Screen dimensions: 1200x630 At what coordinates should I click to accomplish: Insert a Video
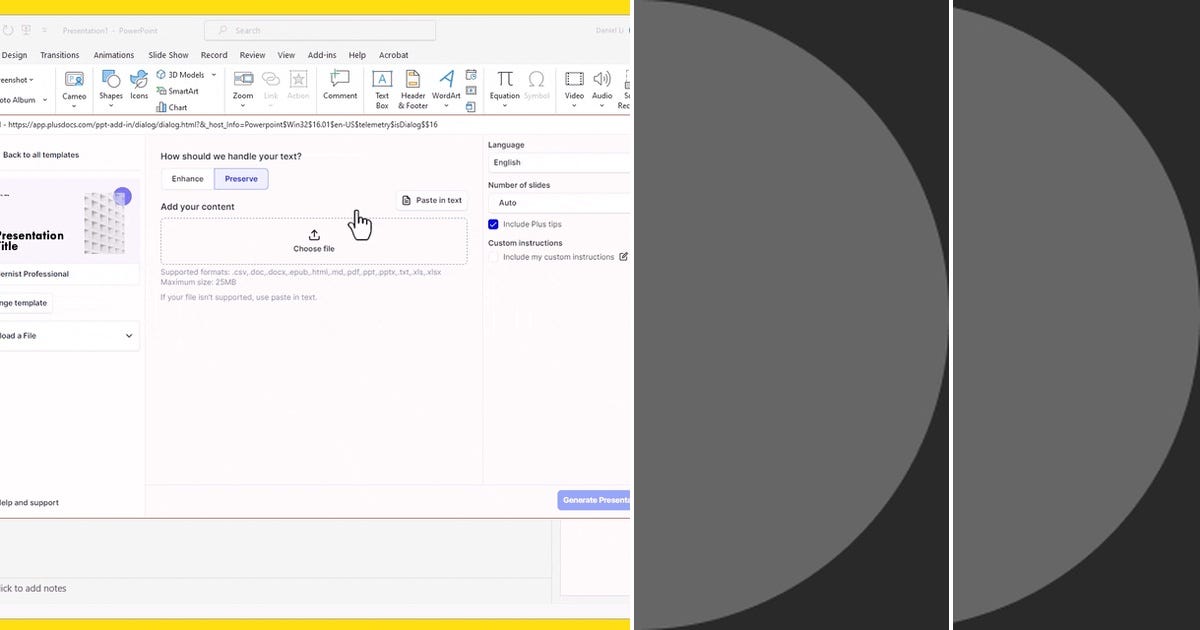pos(573,88)
